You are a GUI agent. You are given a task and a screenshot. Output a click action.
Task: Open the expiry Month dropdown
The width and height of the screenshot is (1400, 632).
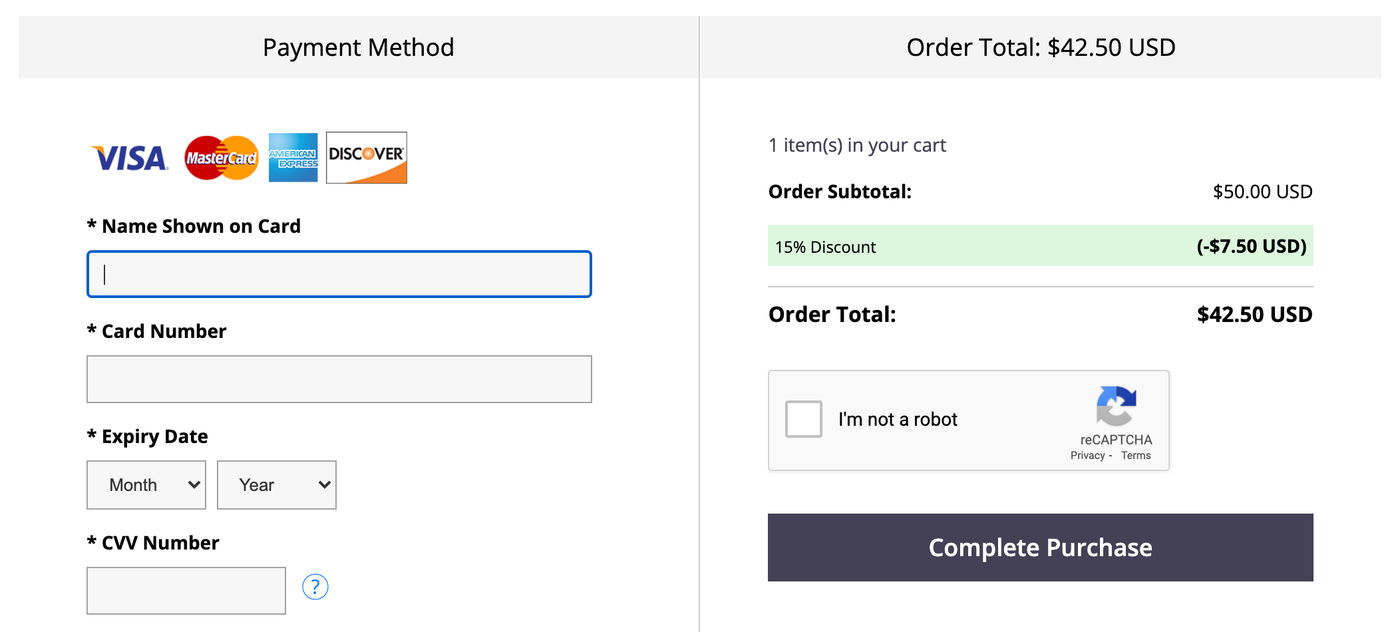click(146, 485)
